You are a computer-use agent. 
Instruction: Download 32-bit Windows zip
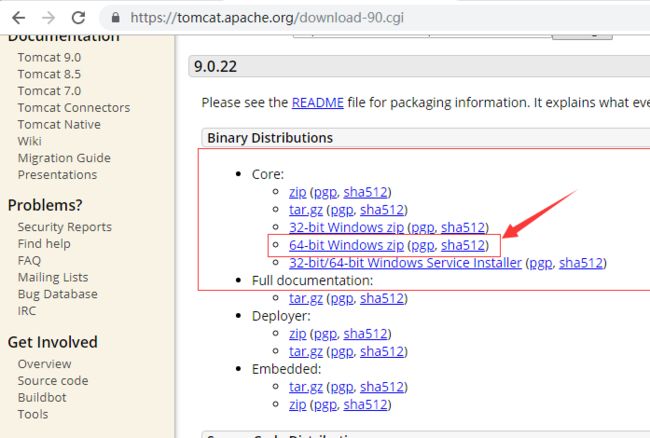point(347,227)
